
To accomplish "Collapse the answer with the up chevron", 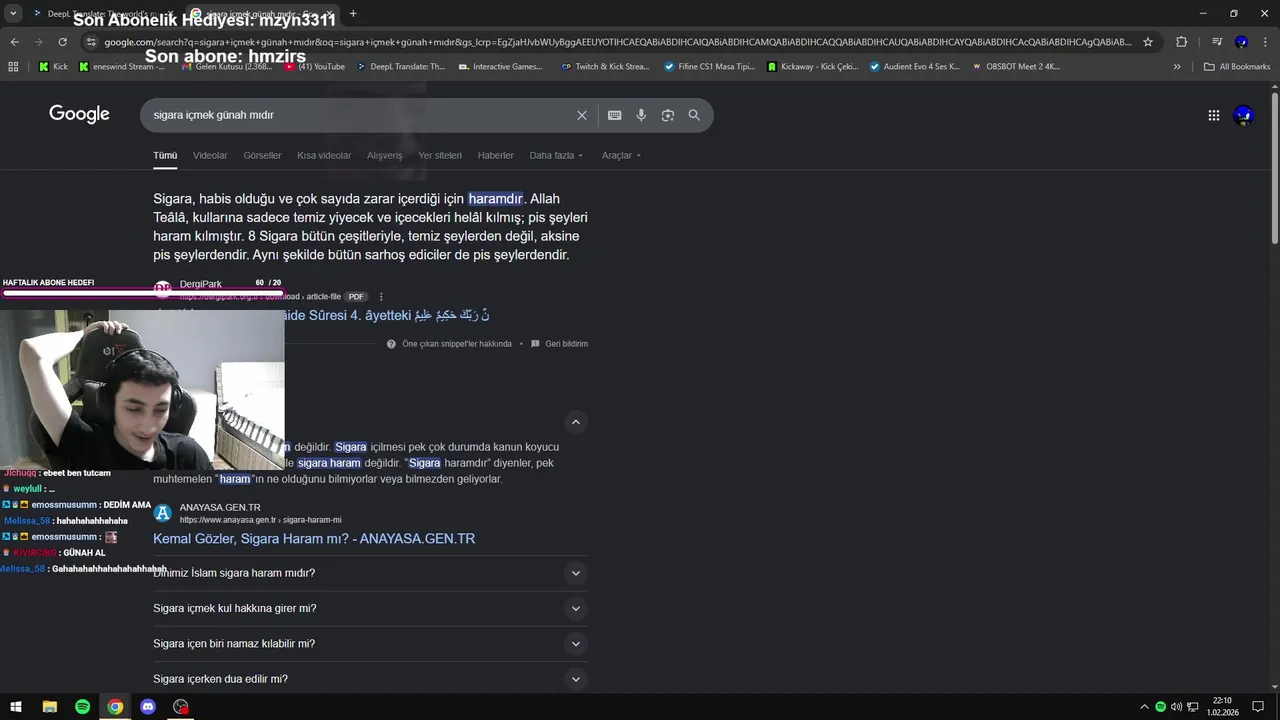I will click(x=575, y=422).
